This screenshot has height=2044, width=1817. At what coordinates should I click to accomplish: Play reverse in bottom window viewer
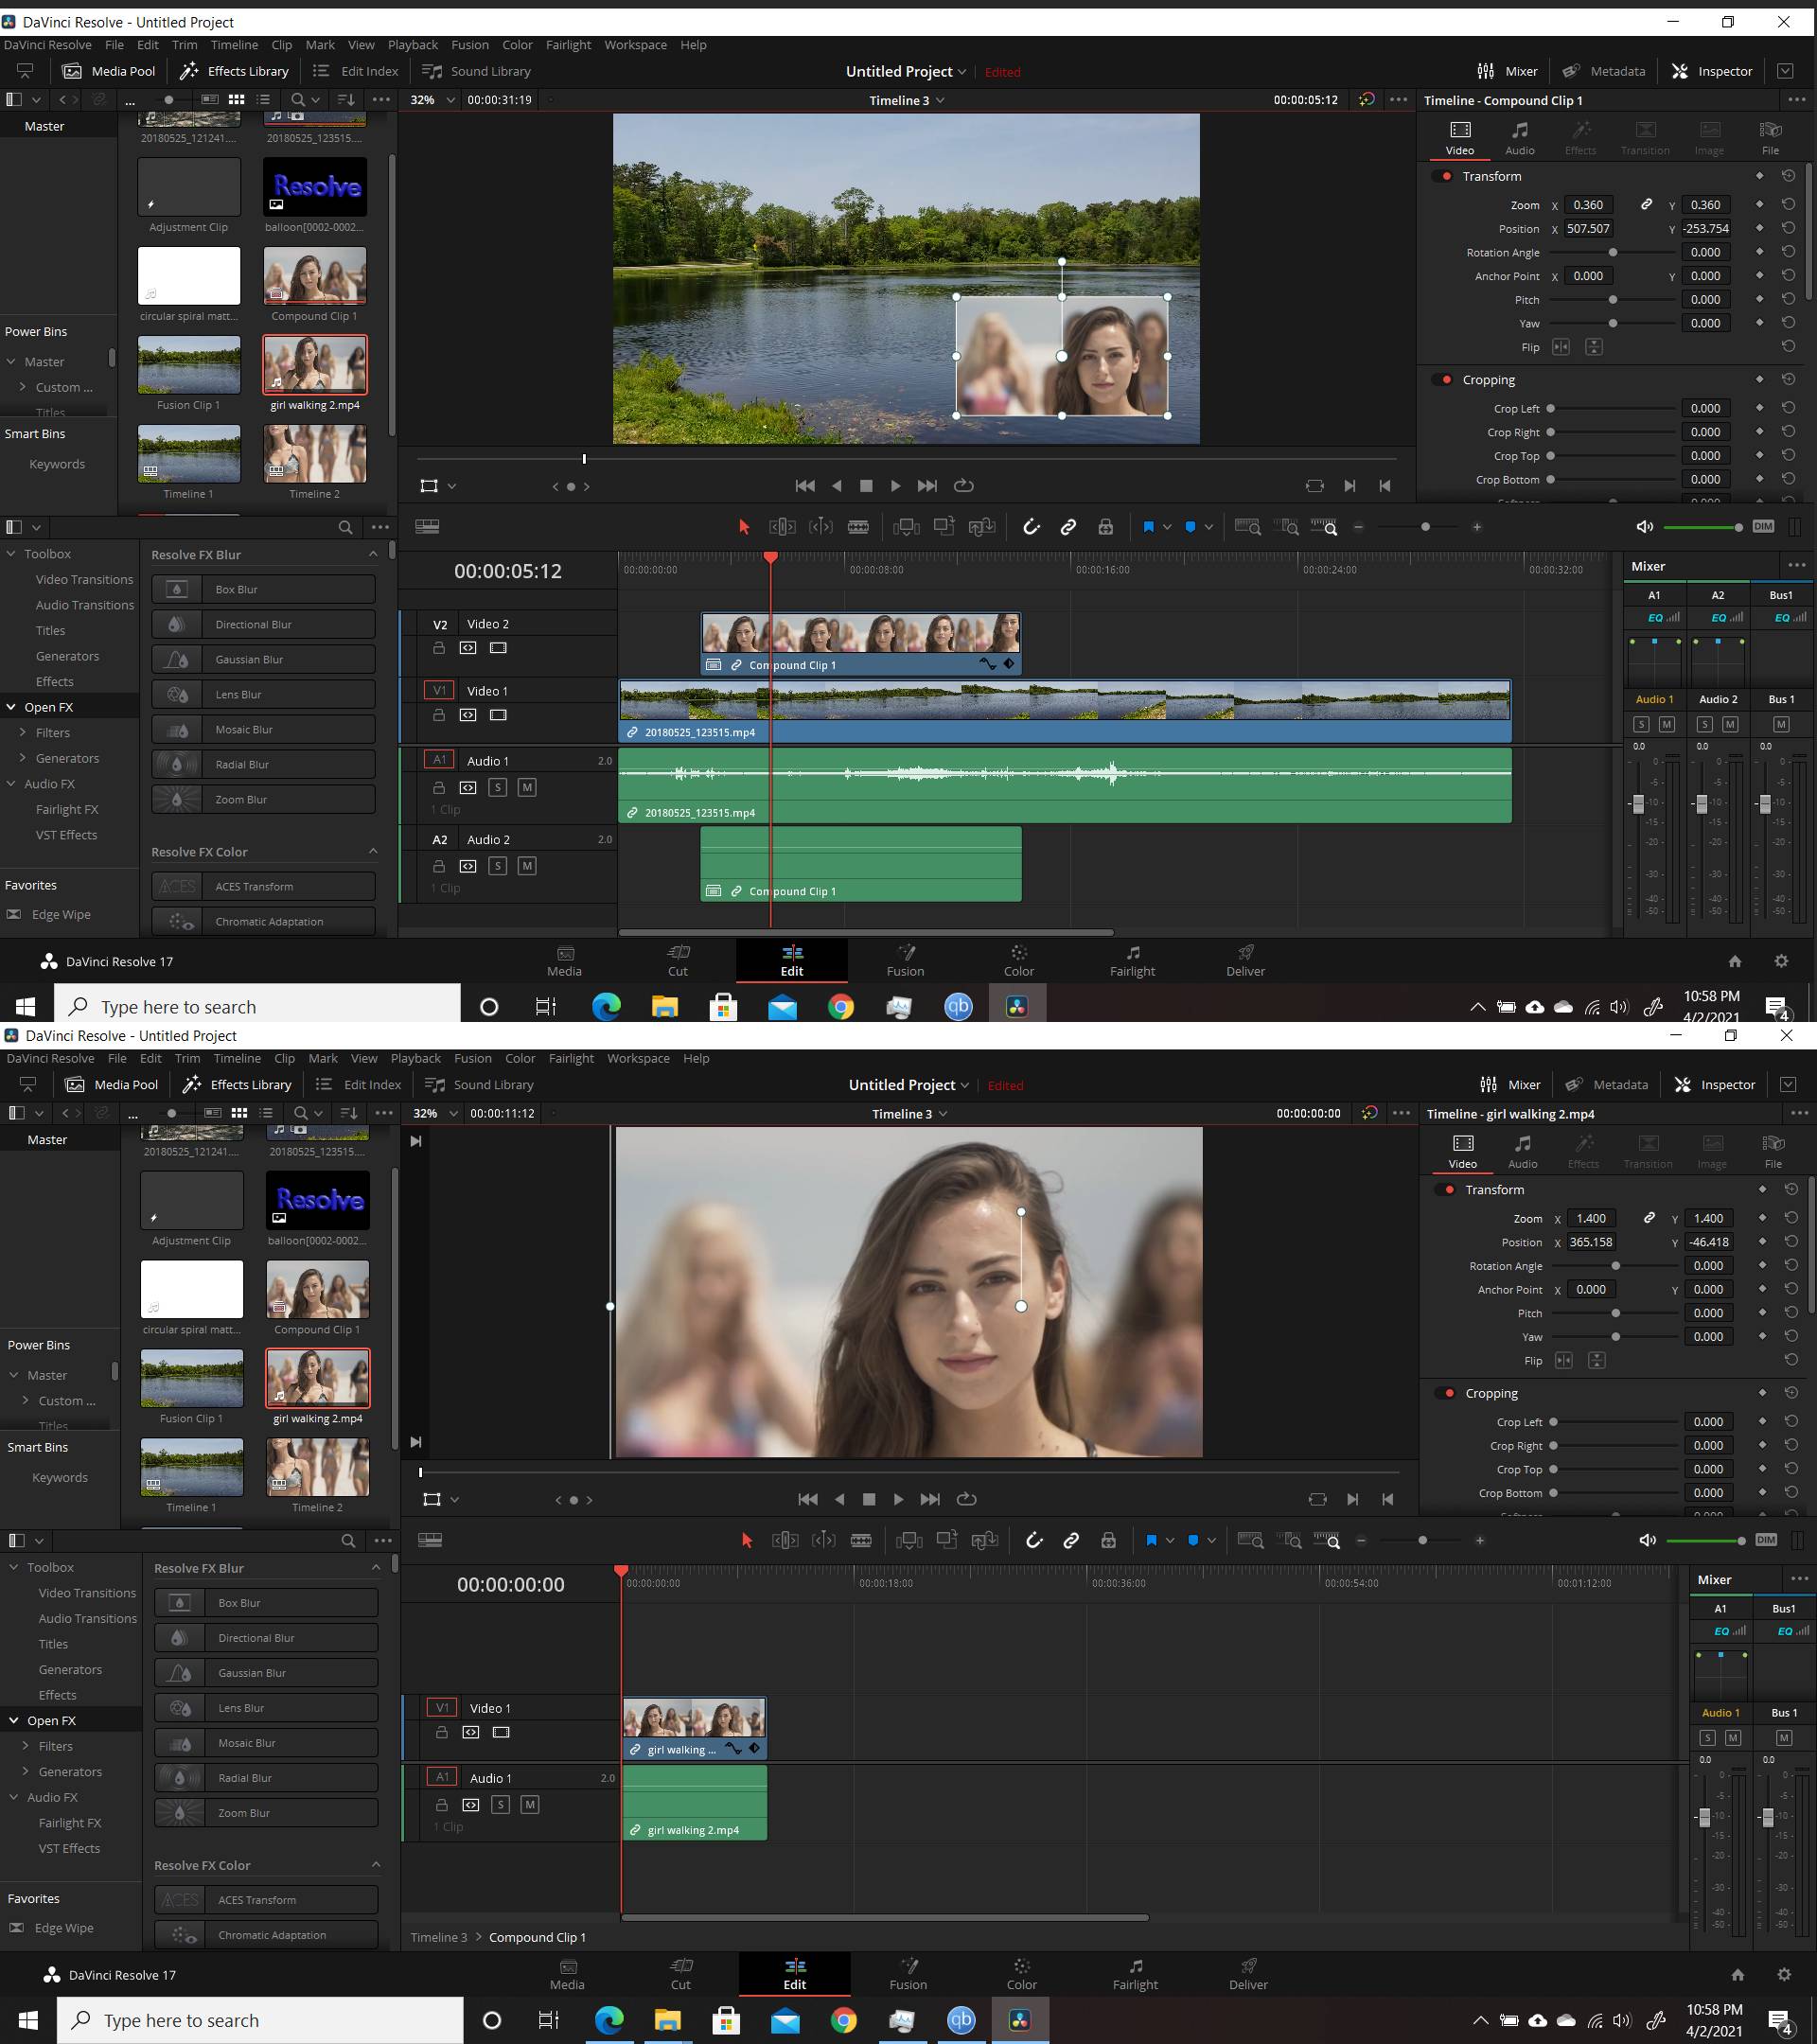[x=839, y=1499]
